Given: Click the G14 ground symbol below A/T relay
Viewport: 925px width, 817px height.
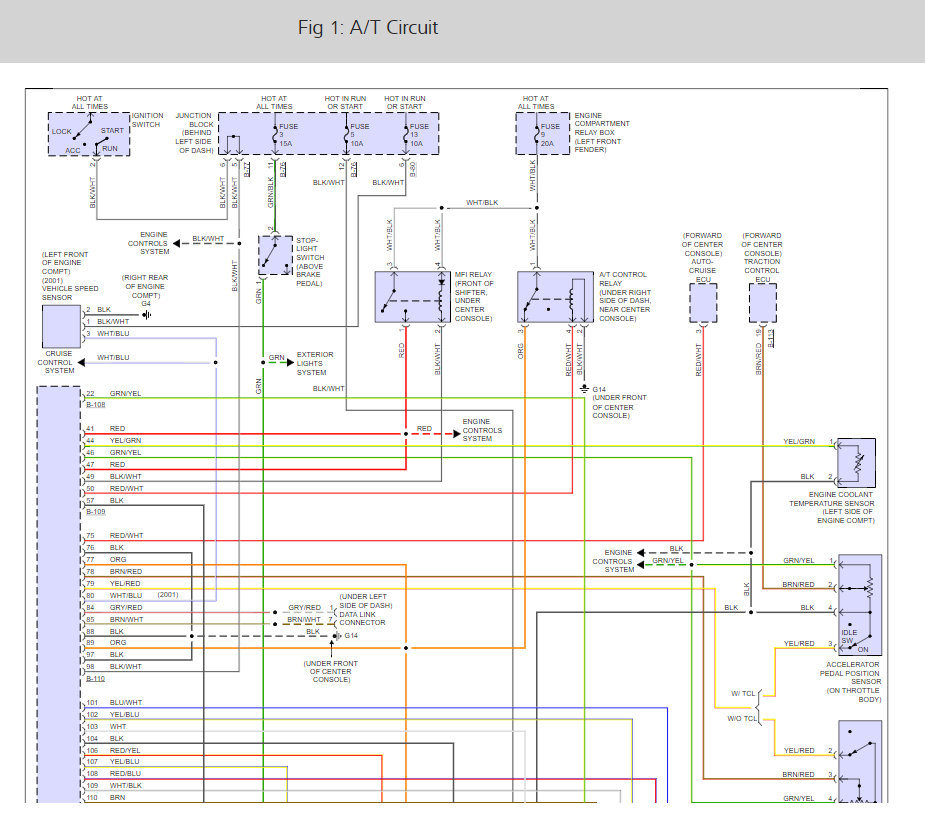Looking at the screenshot, I should [x=584, y=389].
